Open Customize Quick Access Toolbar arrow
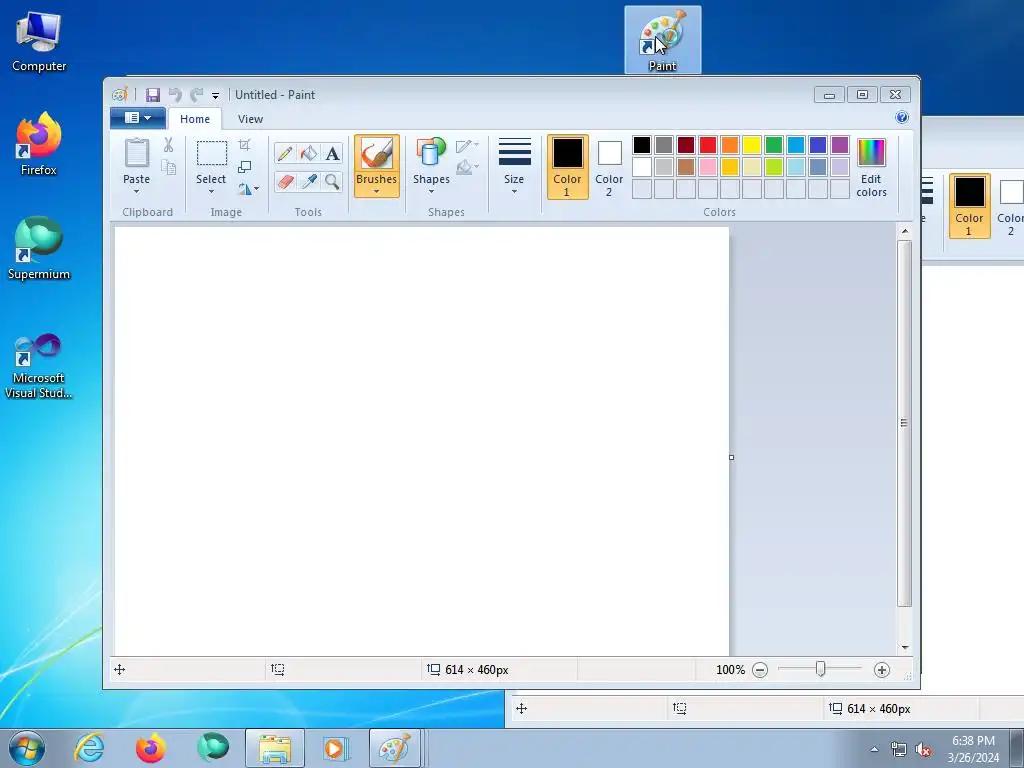 (216, 96)
